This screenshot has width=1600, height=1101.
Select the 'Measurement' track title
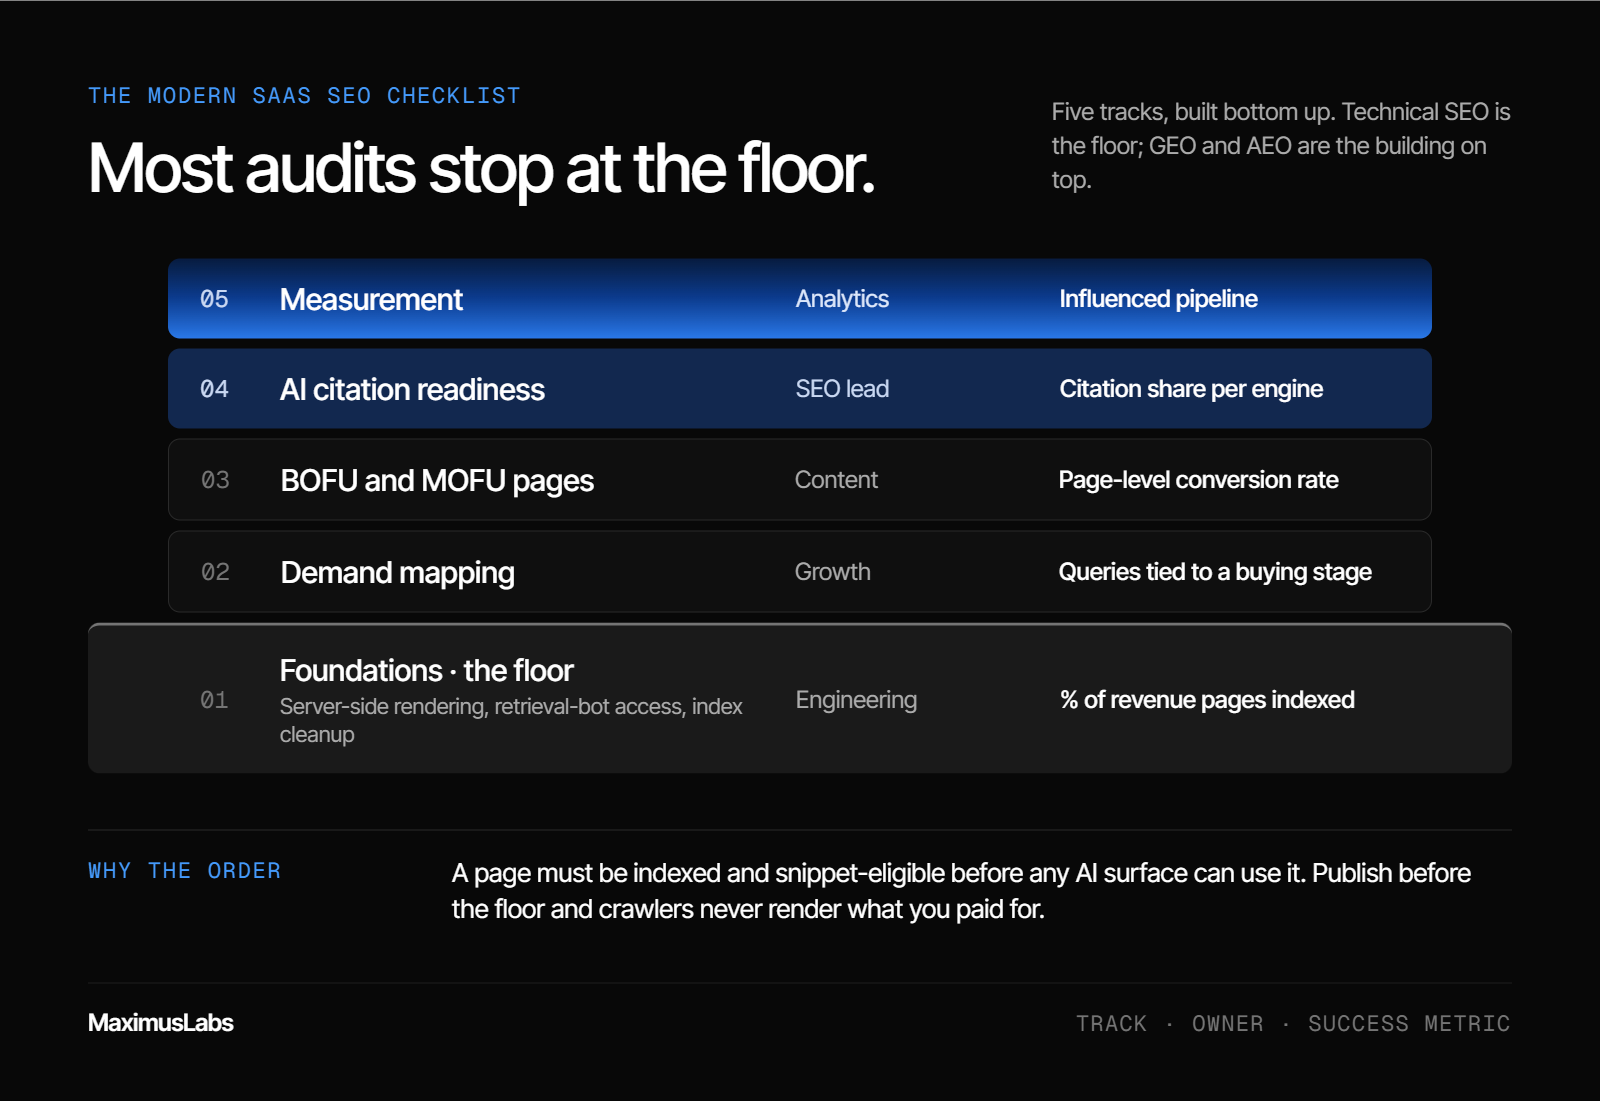[x=371, y=299]
